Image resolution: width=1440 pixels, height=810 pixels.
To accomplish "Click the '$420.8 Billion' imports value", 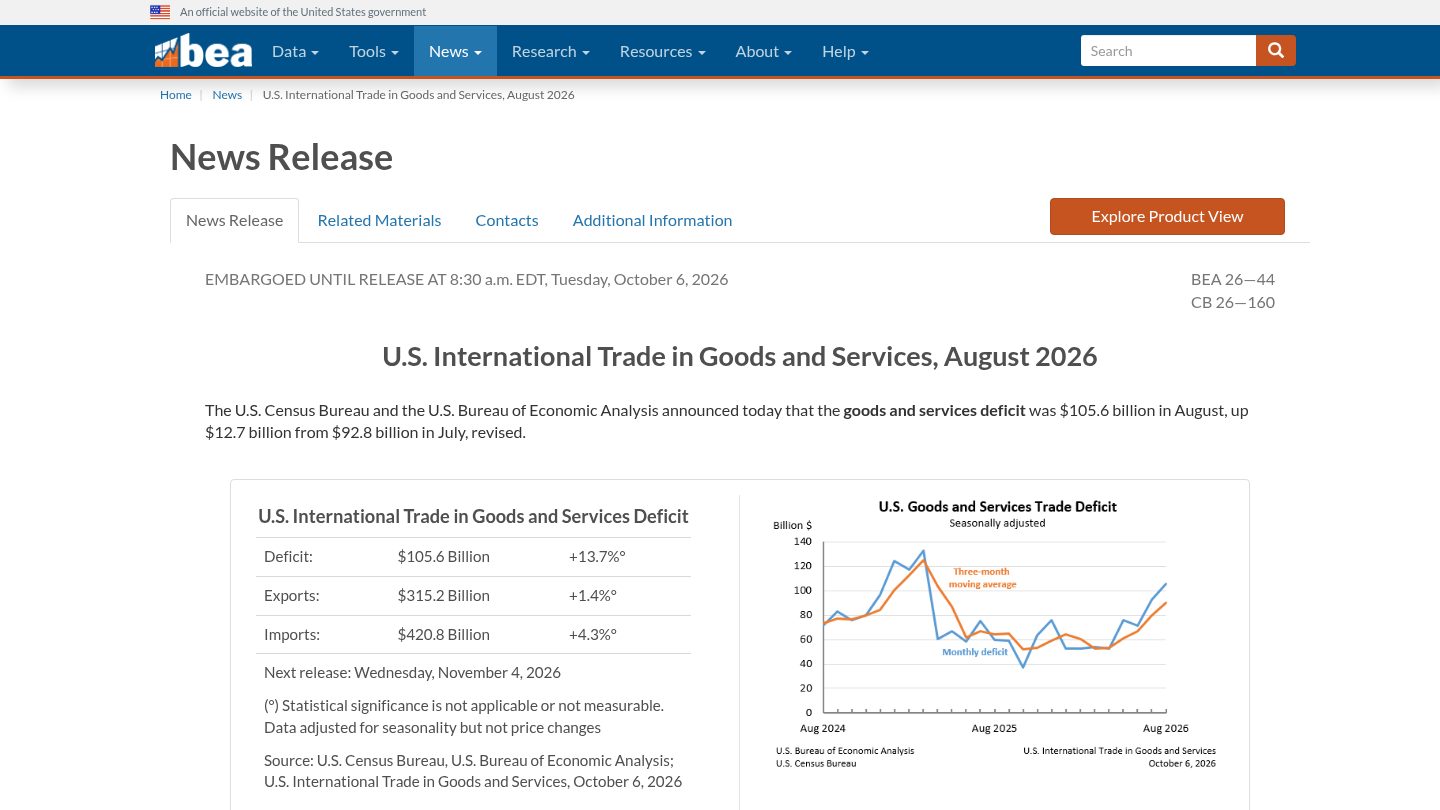I will (x=443, y=634).
